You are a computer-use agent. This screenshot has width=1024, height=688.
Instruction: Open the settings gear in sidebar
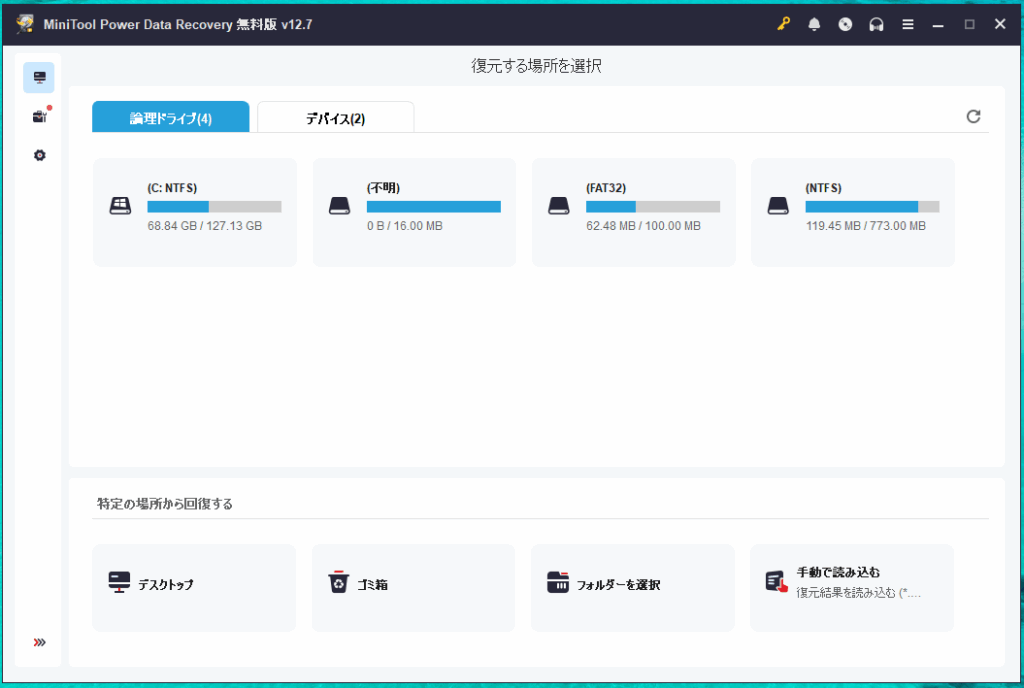click(39, 156)
